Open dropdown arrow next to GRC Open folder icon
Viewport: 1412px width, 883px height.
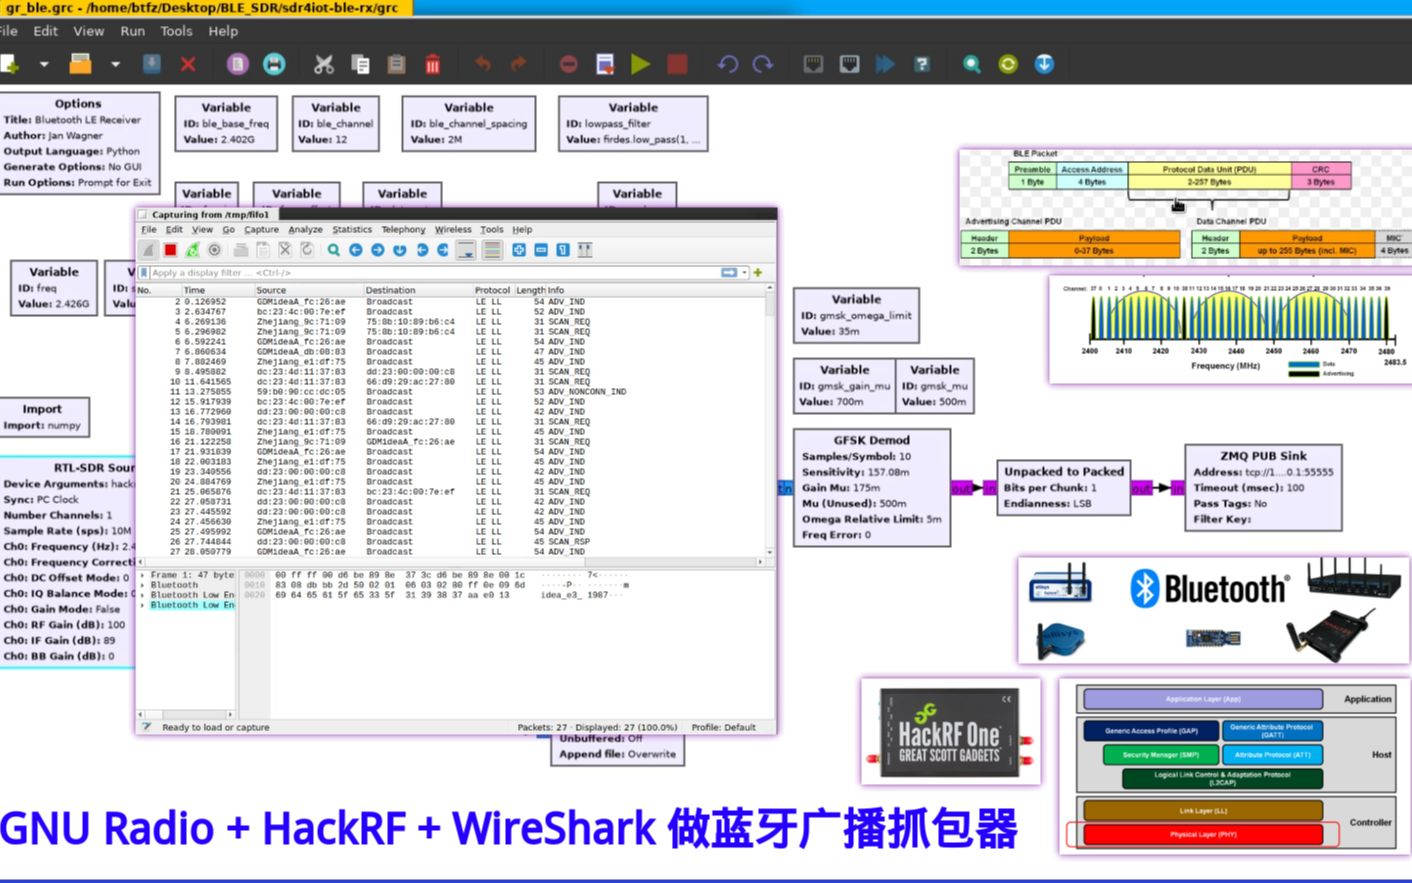pyautogui.click(x=116, y=64)
